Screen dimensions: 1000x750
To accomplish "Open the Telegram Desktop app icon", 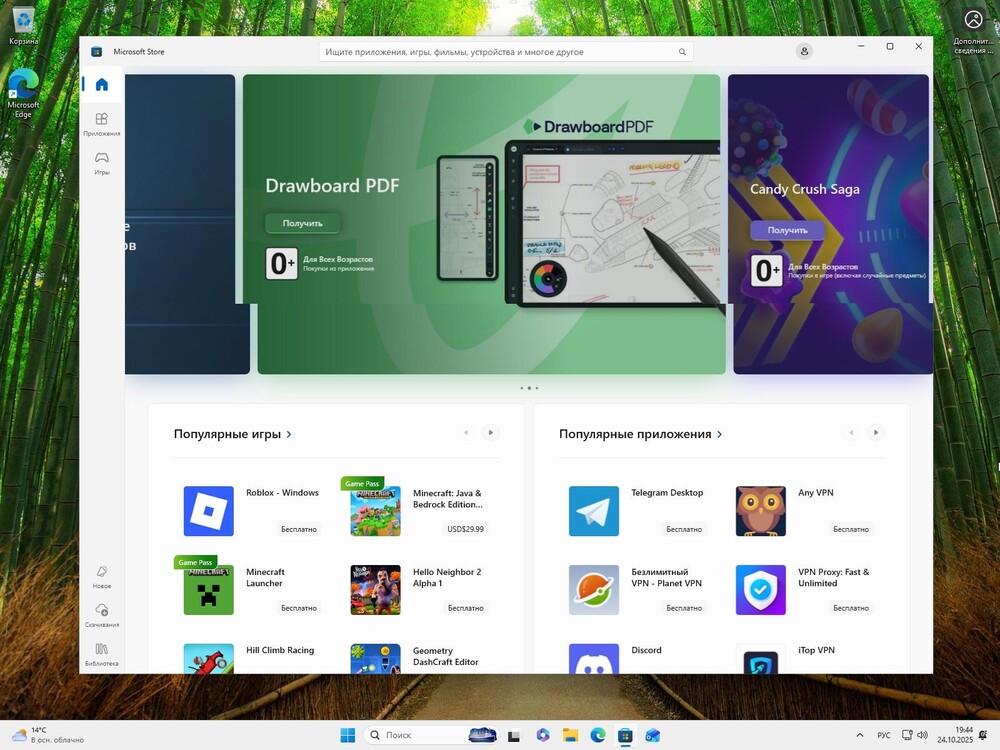I will 594,511.
